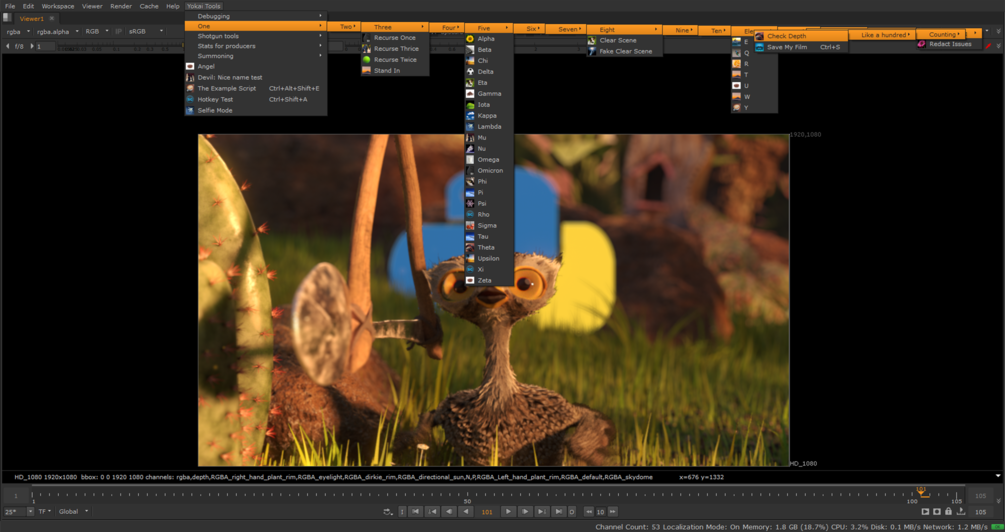This screenshot has width=1005, height=532.
Task: Click the Clear Scene icon
Action: pos(592,40)
